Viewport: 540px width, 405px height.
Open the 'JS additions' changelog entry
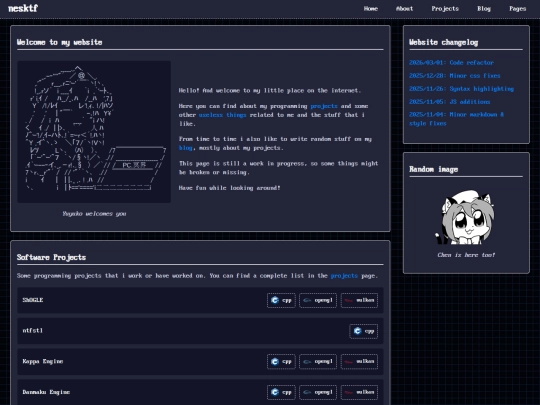click(x=449, y=102)
